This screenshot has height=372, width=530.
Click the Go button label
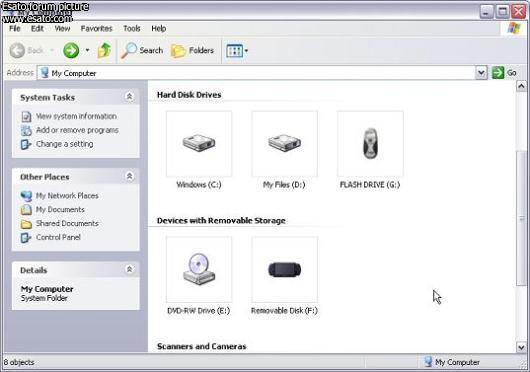tap(511, 73)
